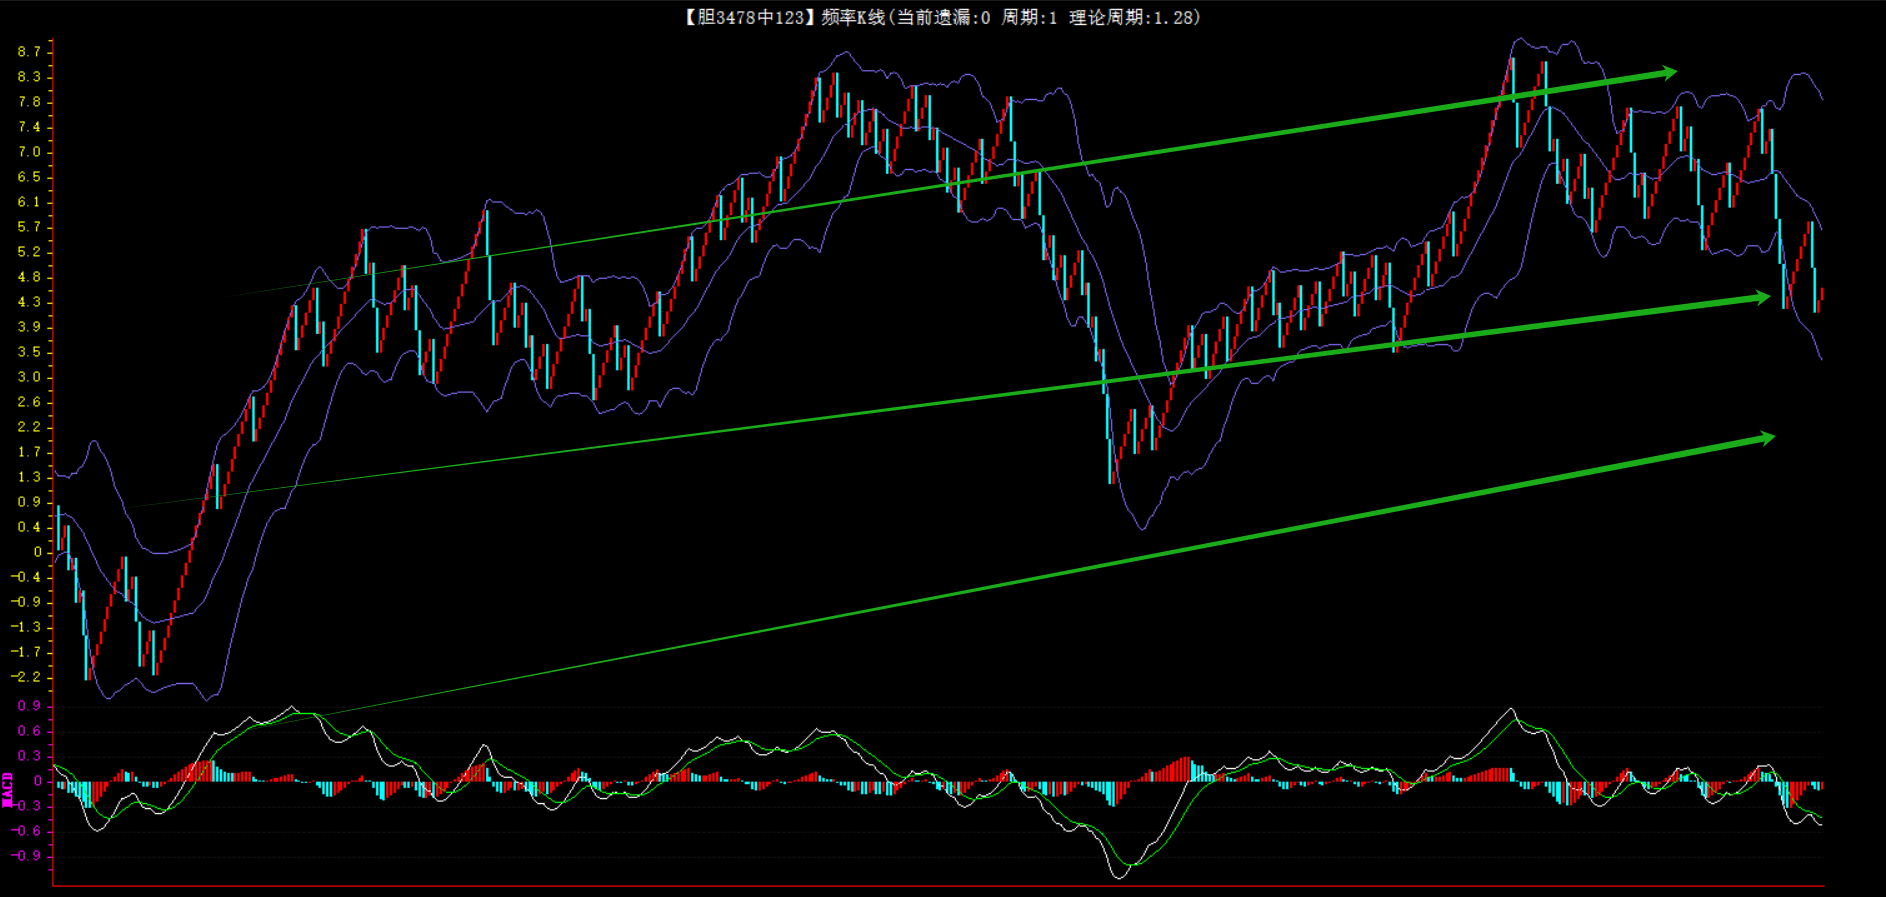Viewport: 1886px width, 897px height.
Task: Click the -2.2 price axis label
Action: pyautogui.click(x=27, y=677)
